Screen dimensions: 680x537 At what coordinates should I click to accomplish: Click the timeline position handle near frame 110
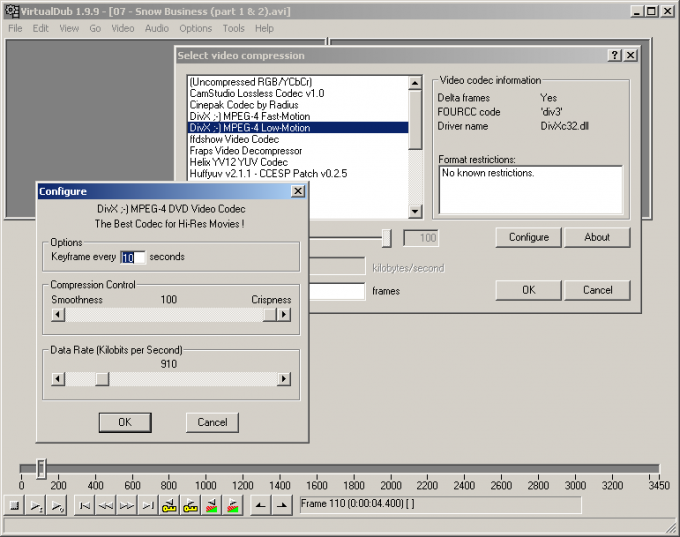pos(41,469)
